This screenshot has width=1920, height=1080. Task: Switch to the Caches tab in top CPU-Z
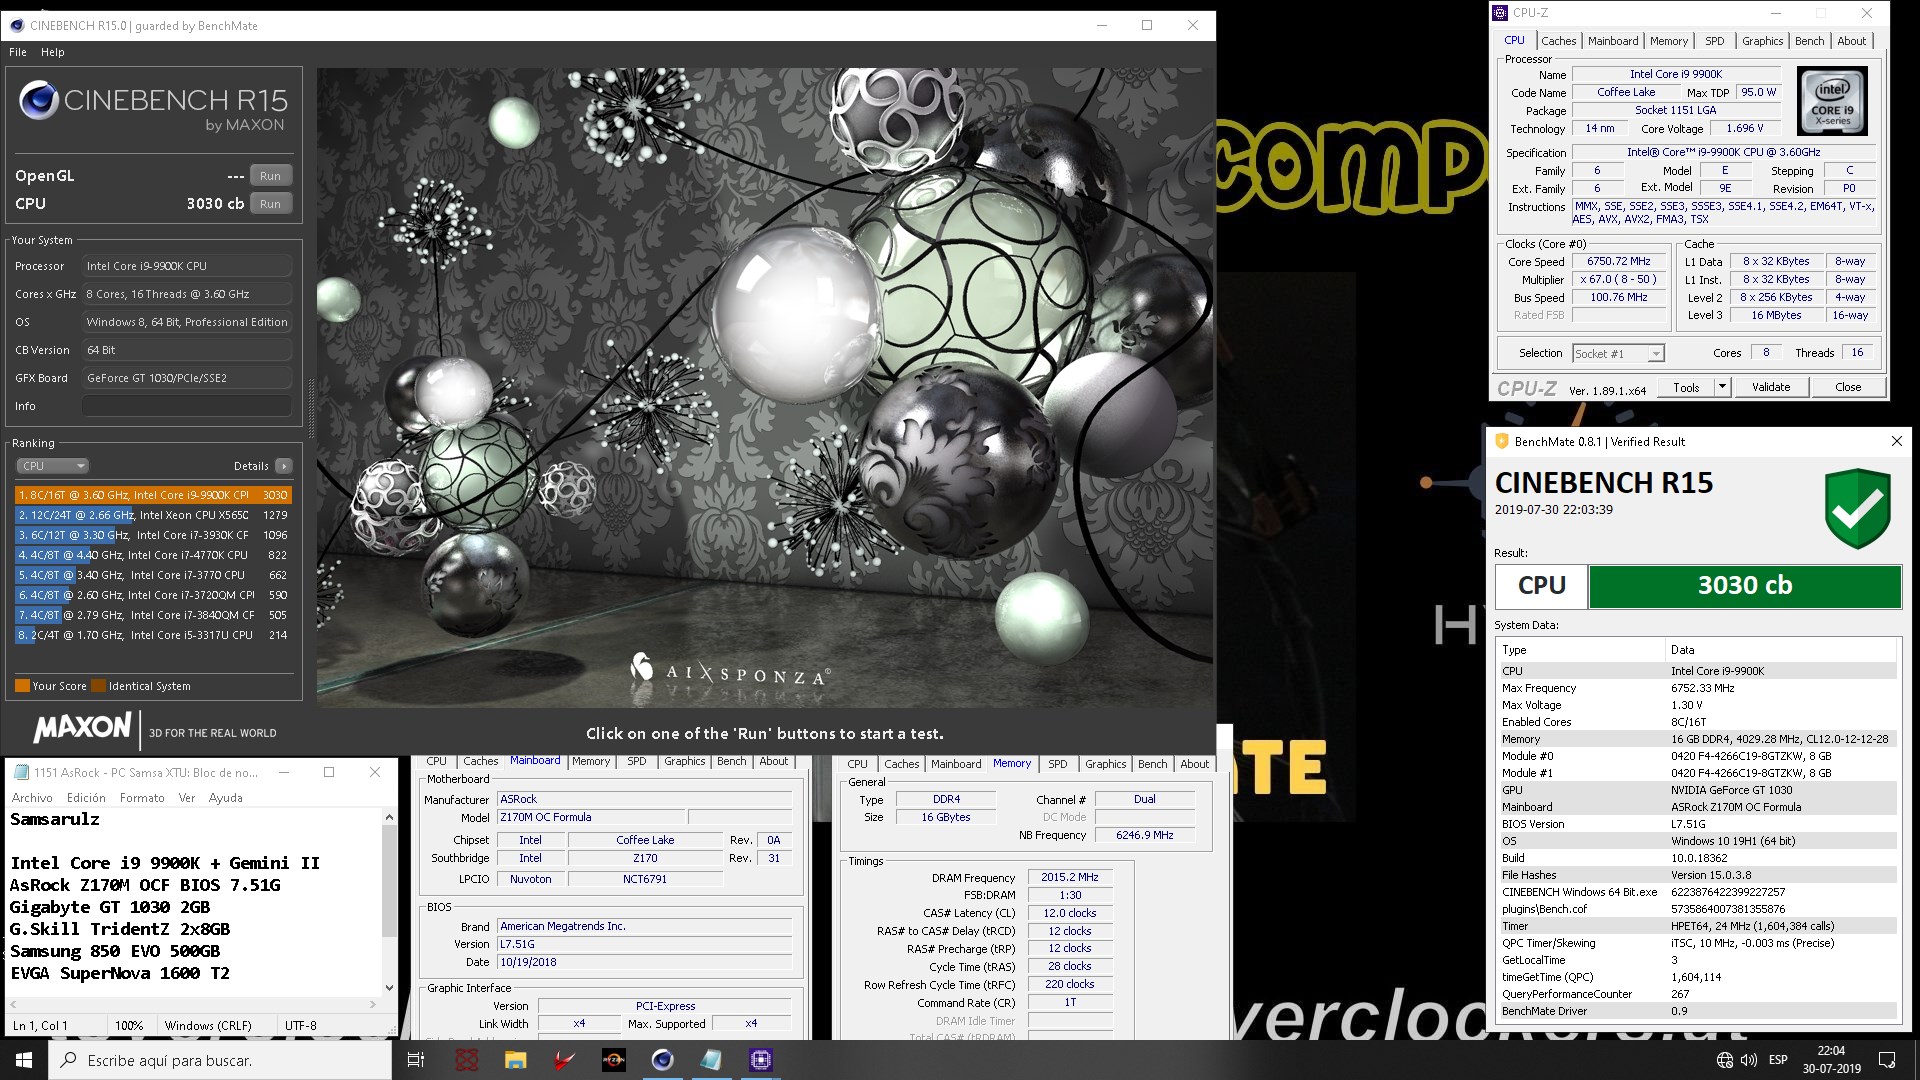coord(1558,41)
